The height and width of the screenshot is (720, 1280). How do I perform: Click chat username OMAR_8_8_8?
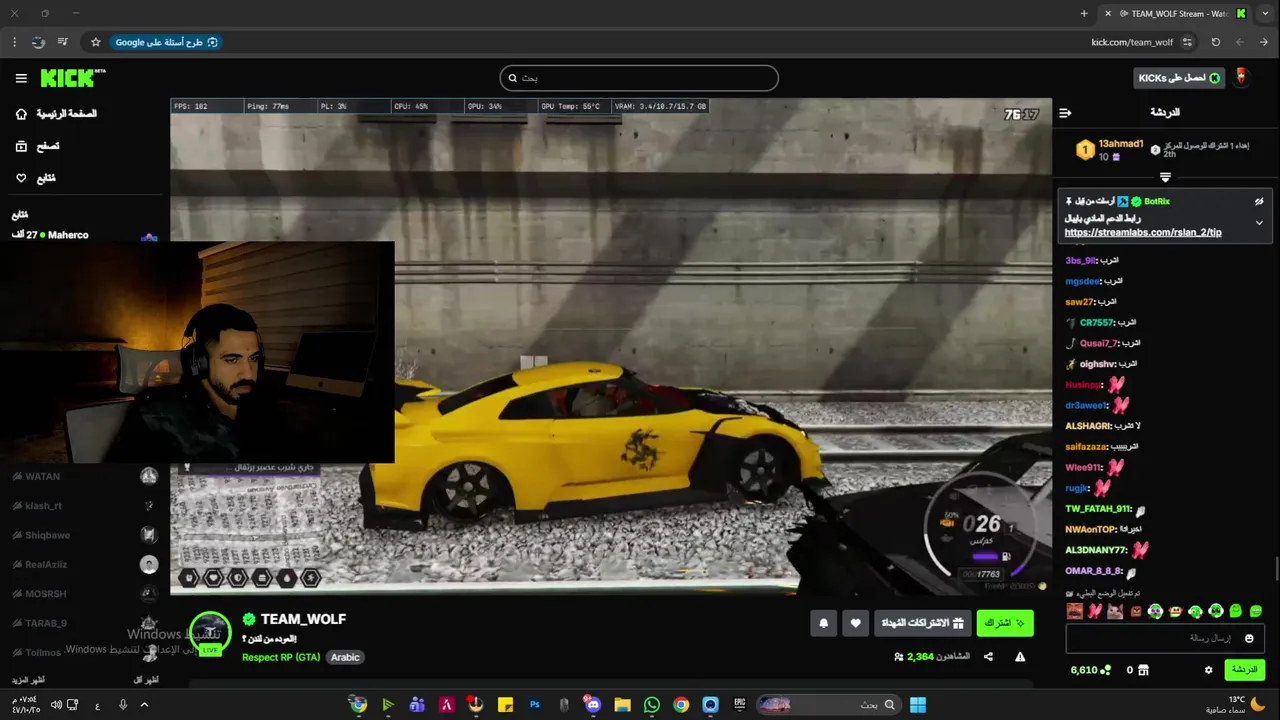coord(1094,571)
